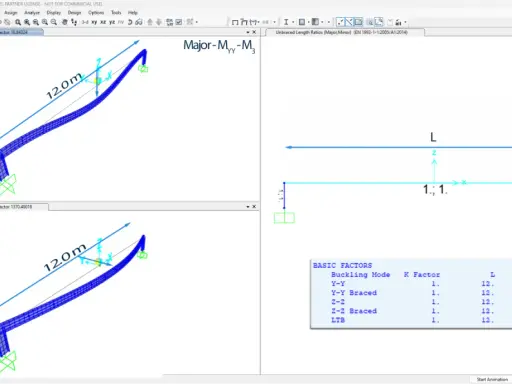
Task: Switch to the 3-d view
Action: [85, 22]
